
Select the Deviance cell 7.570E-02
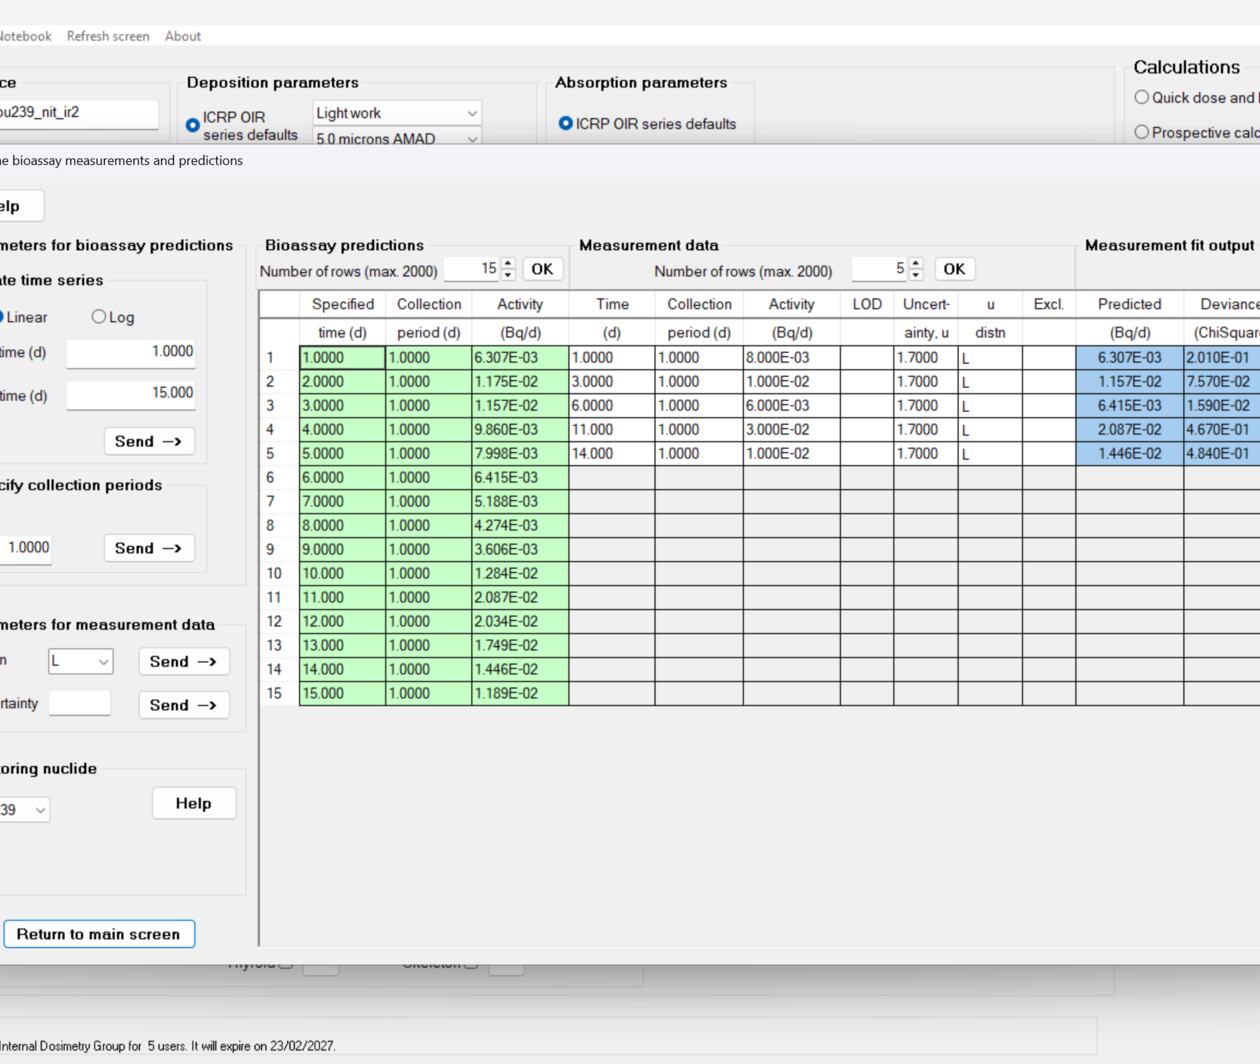coord(1221,381)
